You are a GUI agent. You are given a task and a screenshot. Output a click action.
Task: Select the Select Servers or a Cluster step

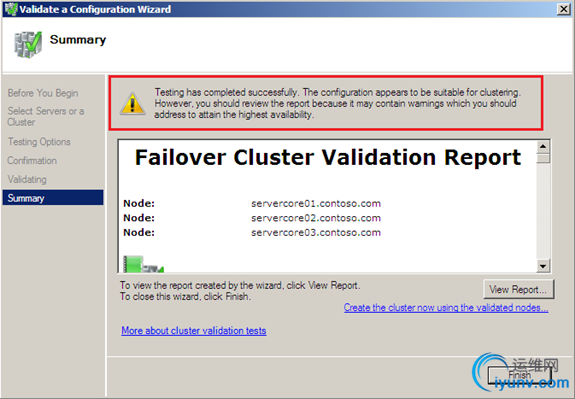click(46, 116)
